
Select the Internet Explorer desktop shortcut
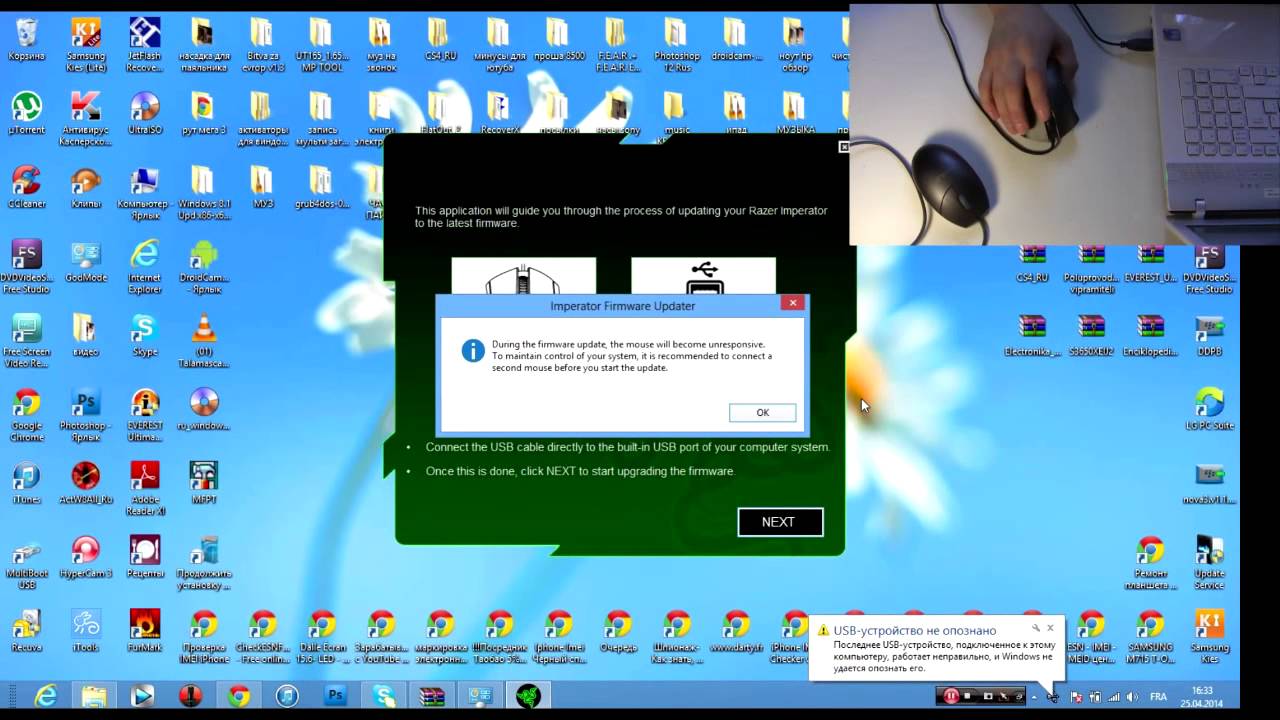[x=145, y=267]
